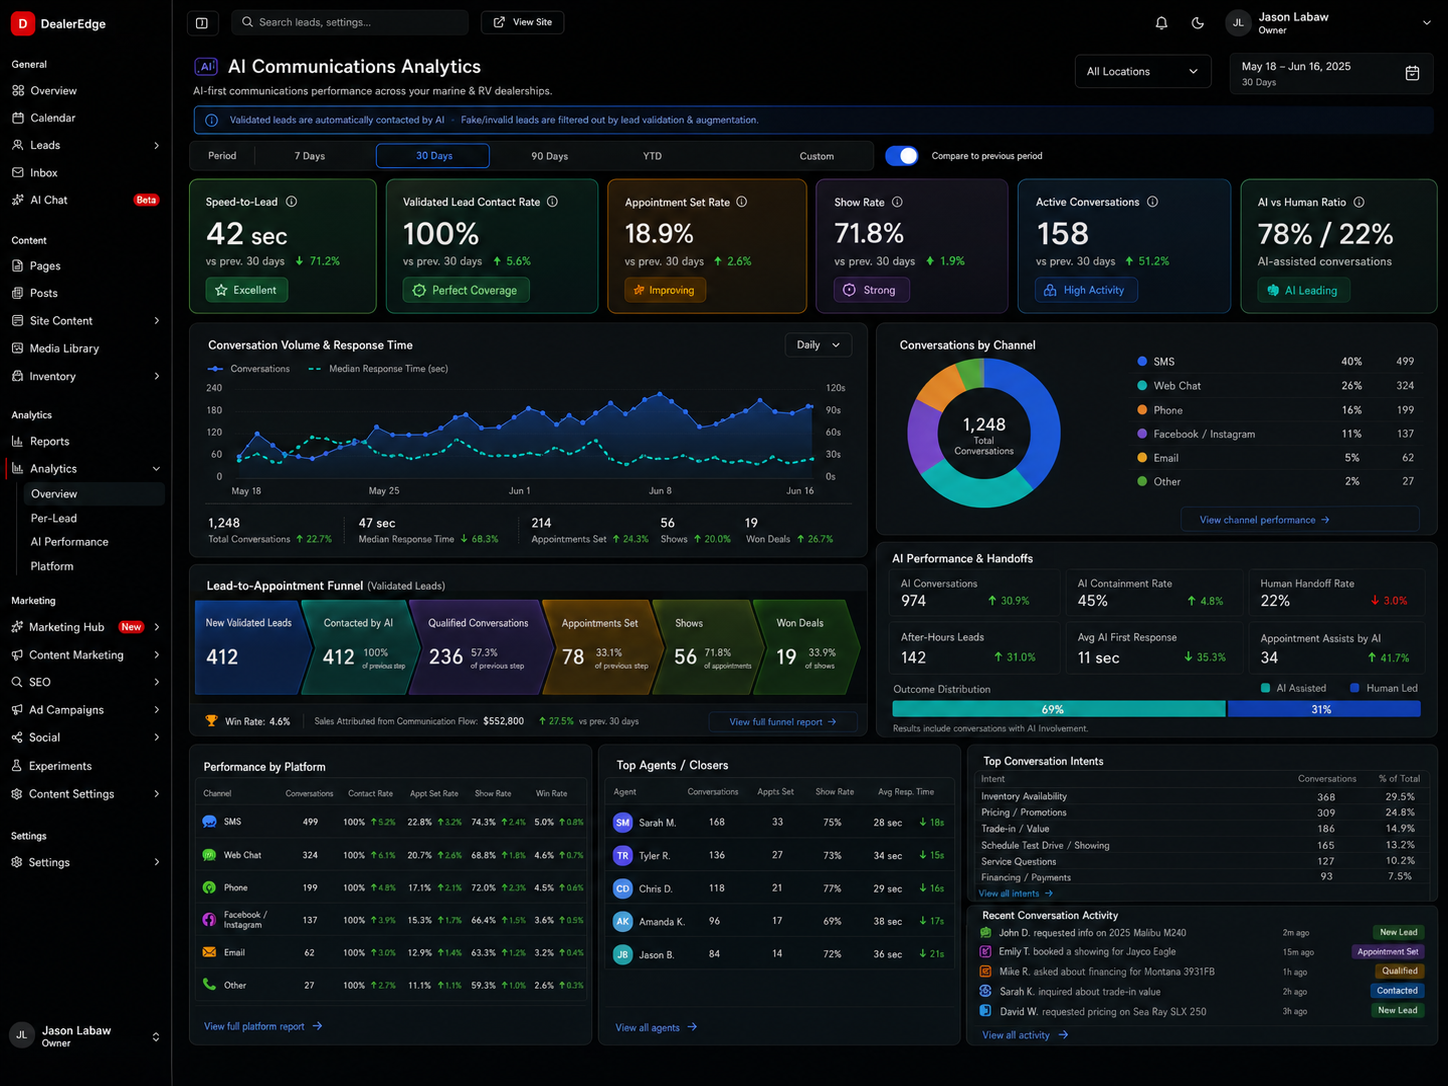The image size is (1448, 1086).
Task: Select the 90 Days period tab
Action: click(549, 156)
